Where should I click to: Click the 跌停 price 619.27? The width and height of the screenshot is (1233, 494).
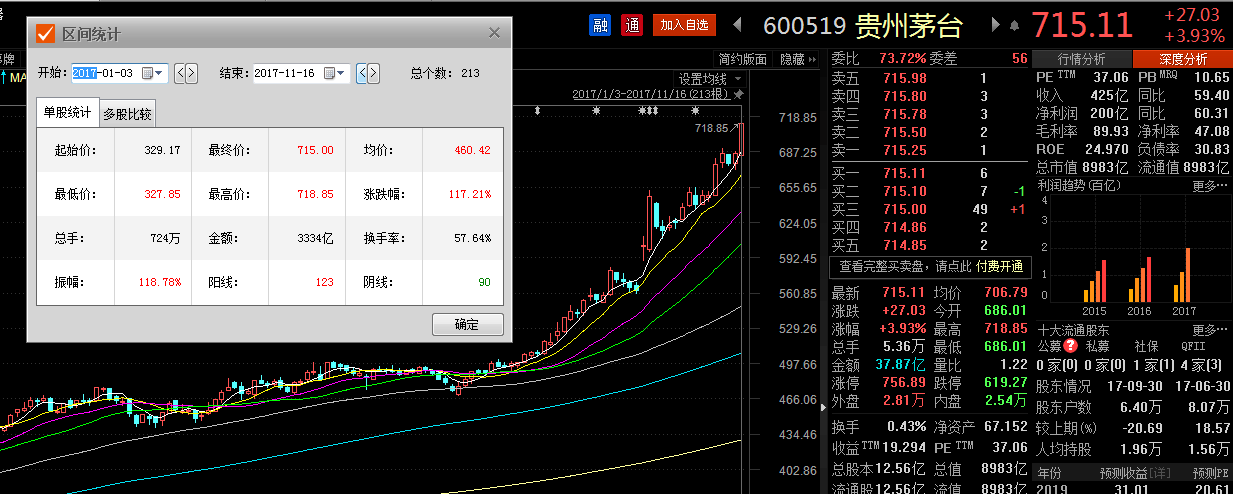(x=1004, y=382)
